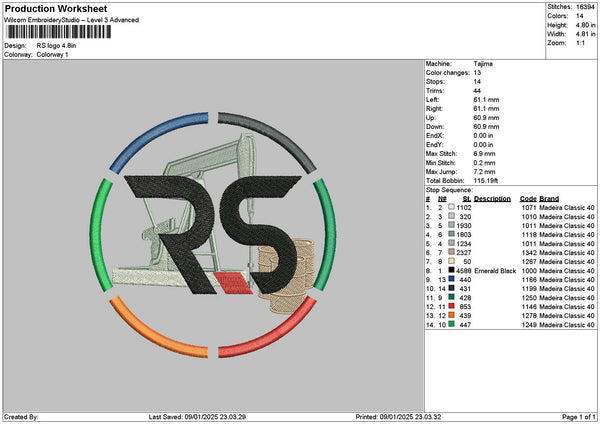Click the 'Last Saved: 09/01/2025 23.03.29' footer text
Viewport: 600px width, 424px height.
[x=197, y=417]
